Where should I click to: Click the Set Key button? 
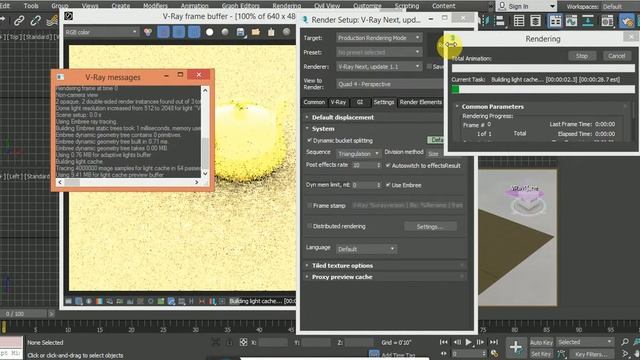(541, 354)
